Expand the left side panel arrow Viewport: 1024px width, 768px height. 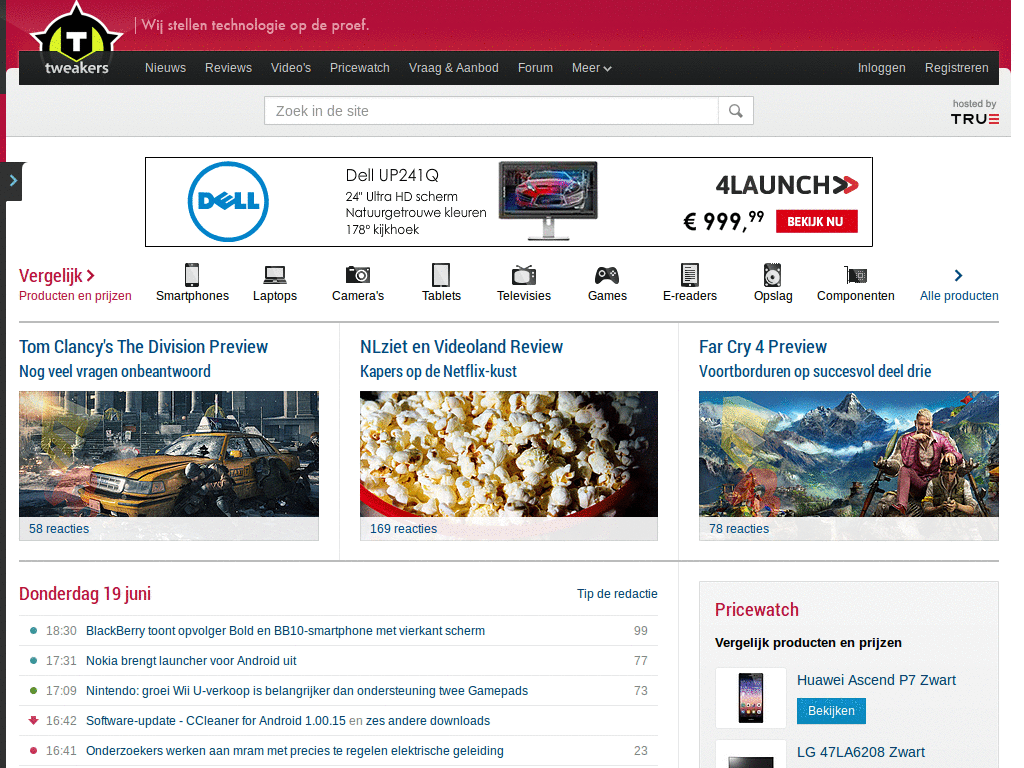coord(13,181)
